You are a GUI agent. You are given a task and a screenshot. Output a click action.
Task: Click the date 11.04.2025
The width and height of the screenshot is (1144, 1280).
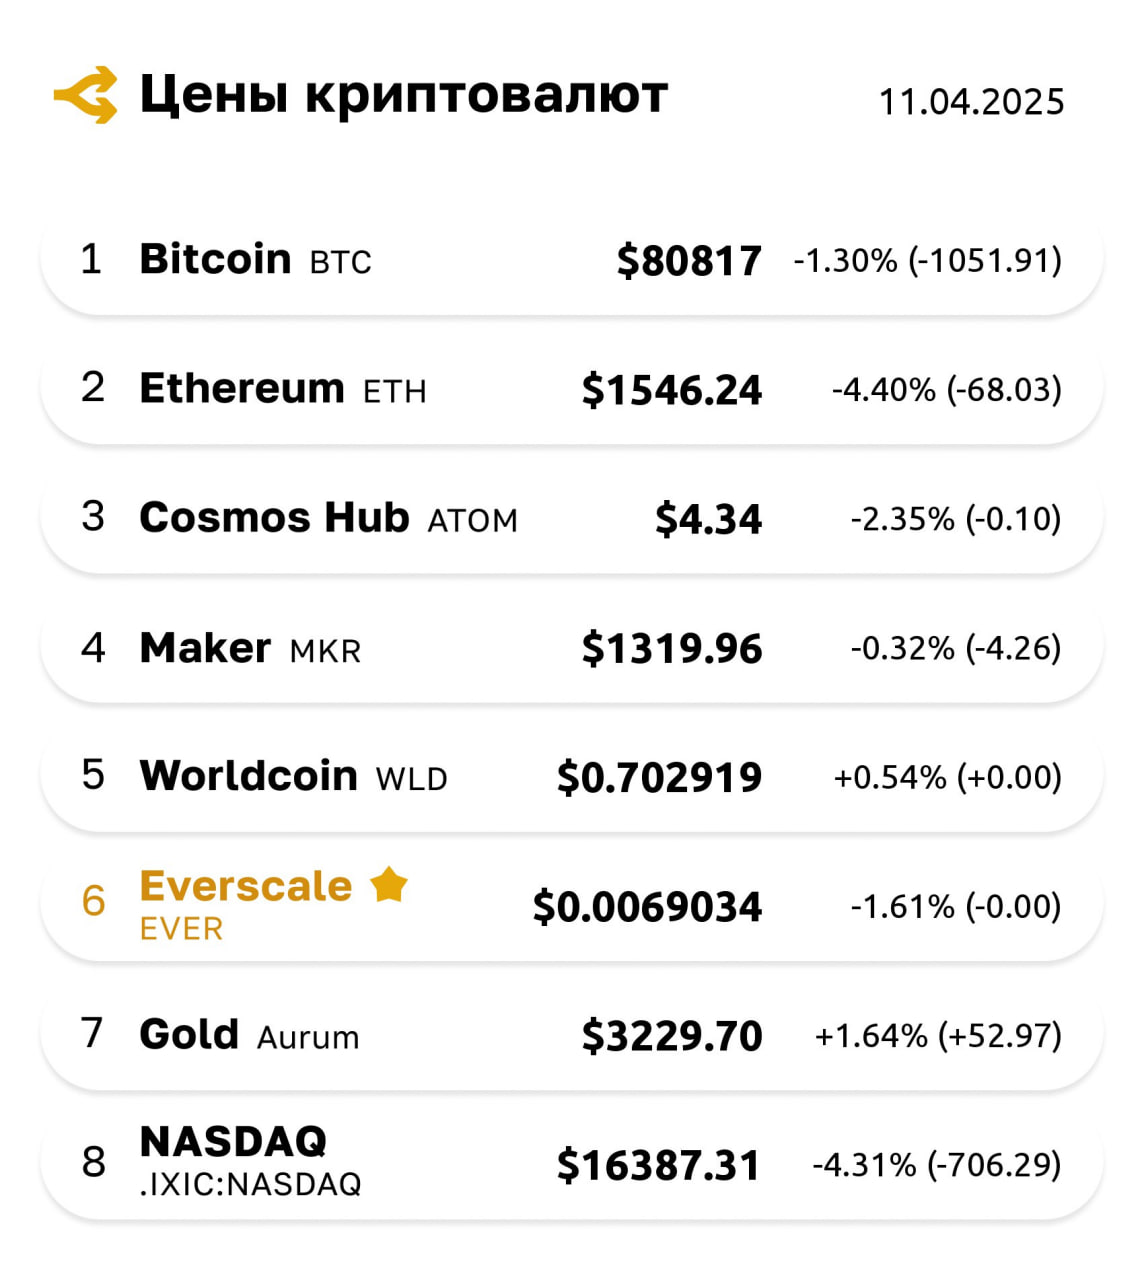[971, 102]
